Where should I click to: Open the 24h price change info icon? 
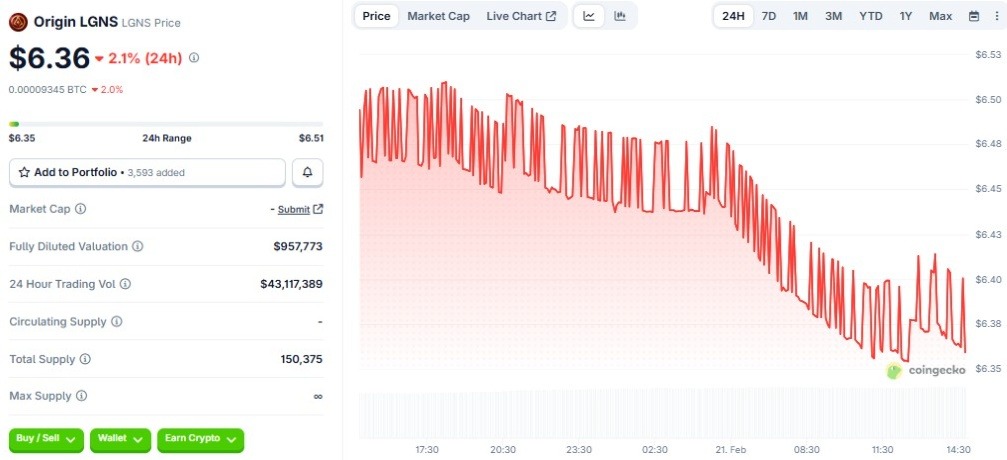pyautogui.click(x=194, y=58)
